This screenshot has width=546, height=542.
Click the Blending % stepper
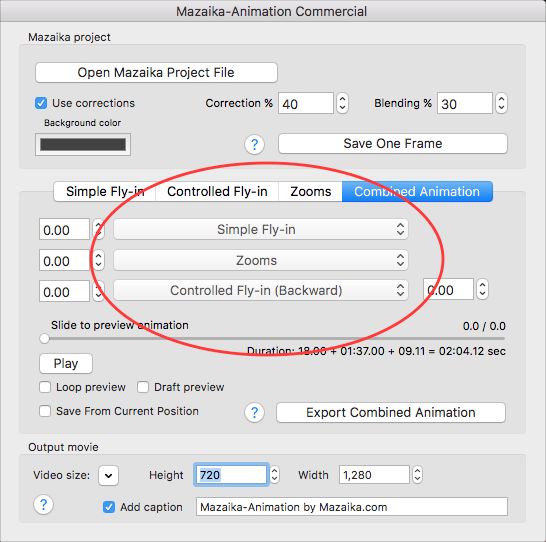tap(501, 103)
